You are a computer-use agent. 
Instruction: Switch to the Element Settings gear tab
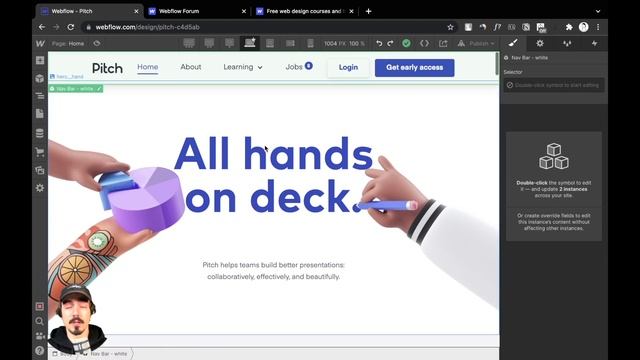tap(540, 43)
